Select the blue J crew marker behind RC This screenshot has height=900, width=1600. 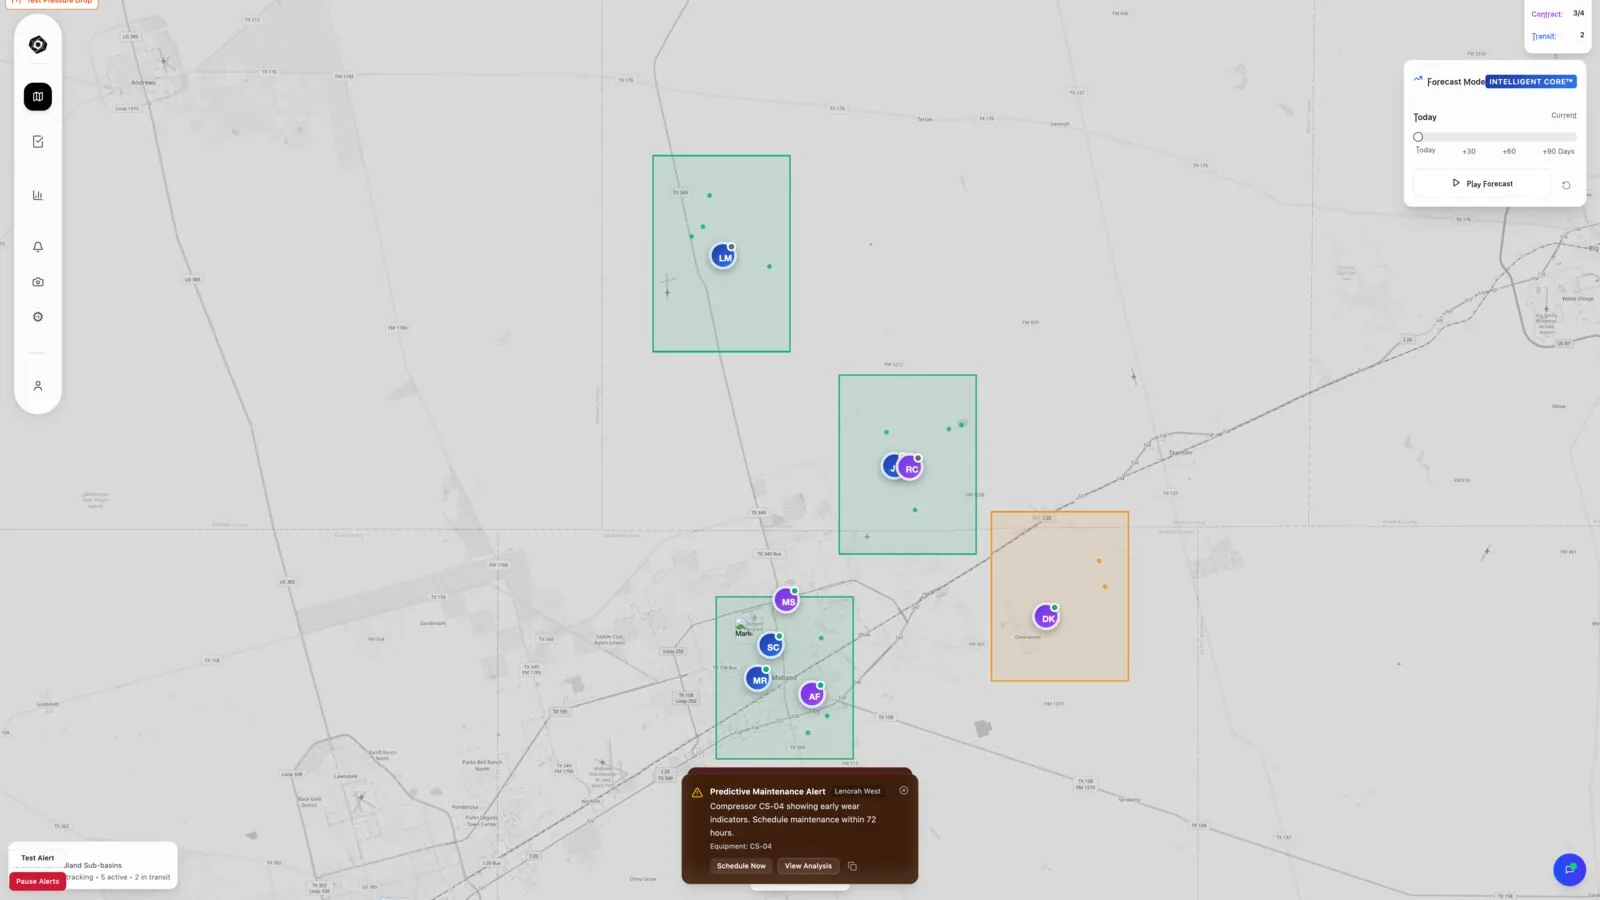pos(889,467)
